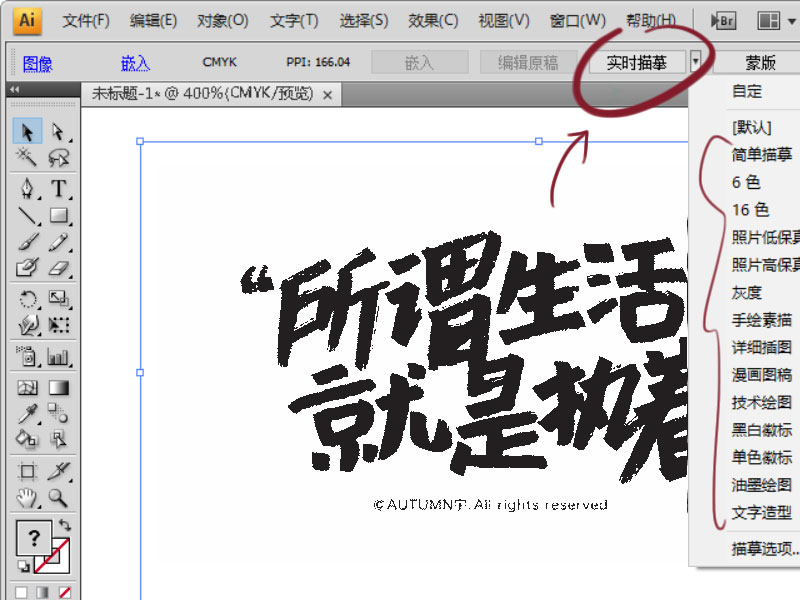Select the Warp tool
This screenshot has height=600, width=800.
[27, 325]
